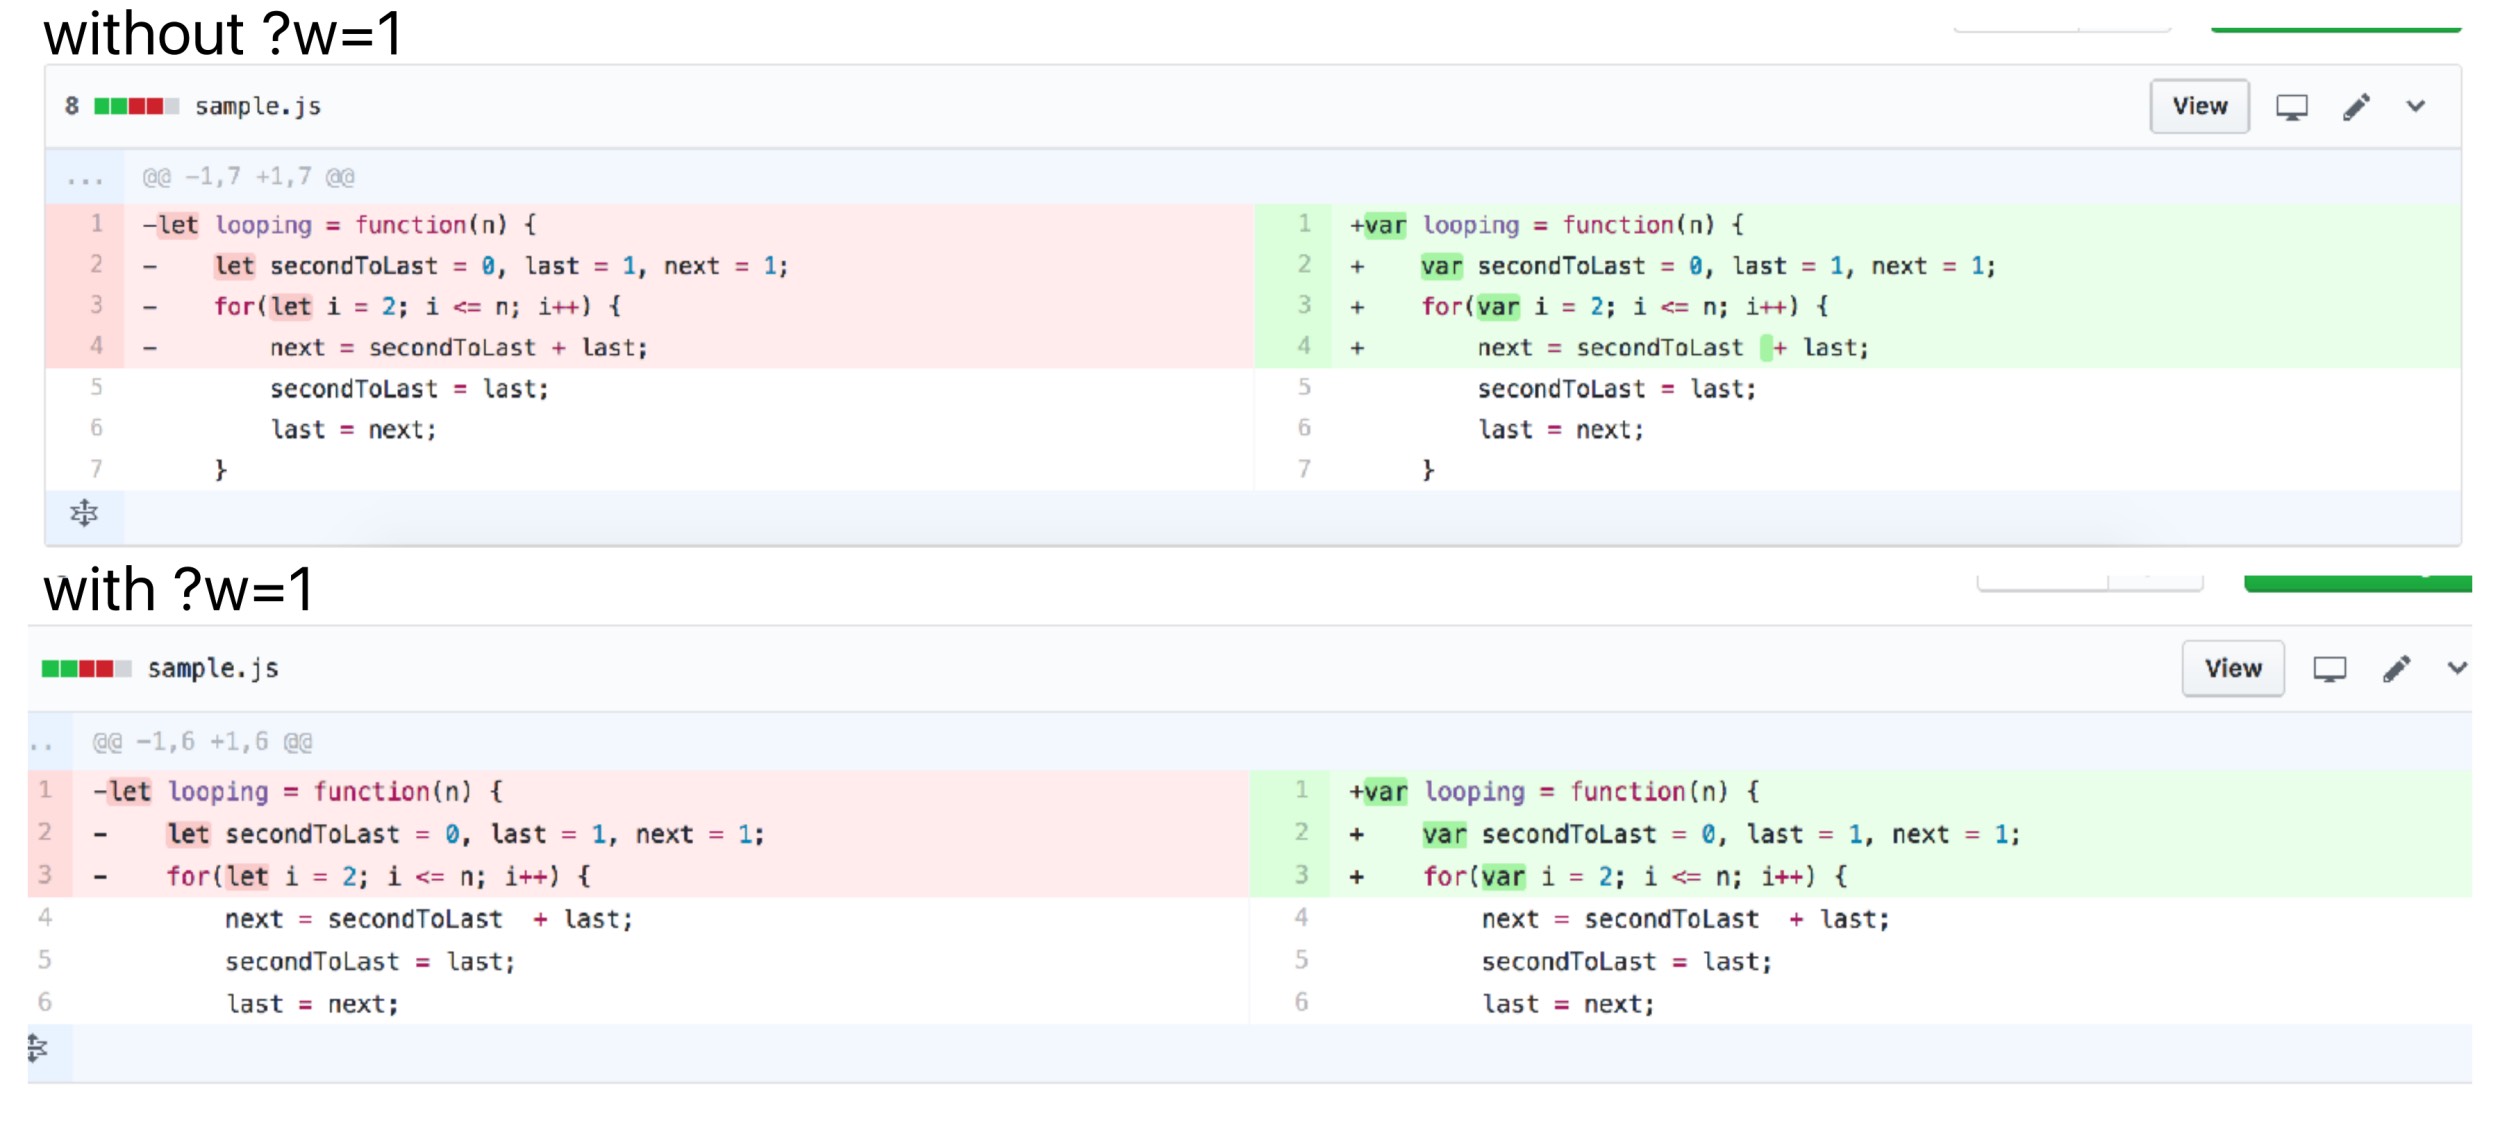Click changed-lines count 8 in top header
This screenshot has width=2500, height=1124.
tap(72, 106)
